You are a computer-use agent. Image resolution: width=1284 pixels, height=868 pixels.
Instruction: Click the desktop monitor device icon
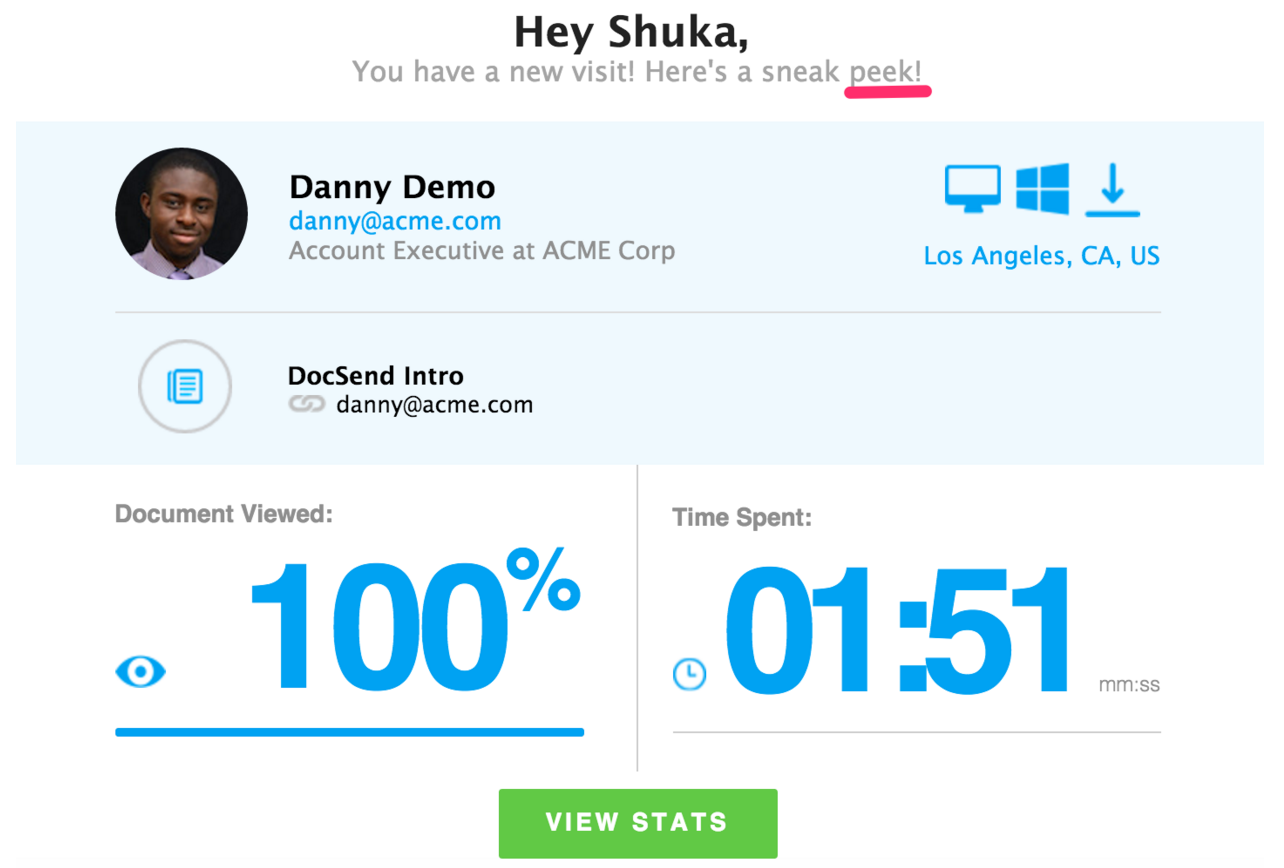972,189
